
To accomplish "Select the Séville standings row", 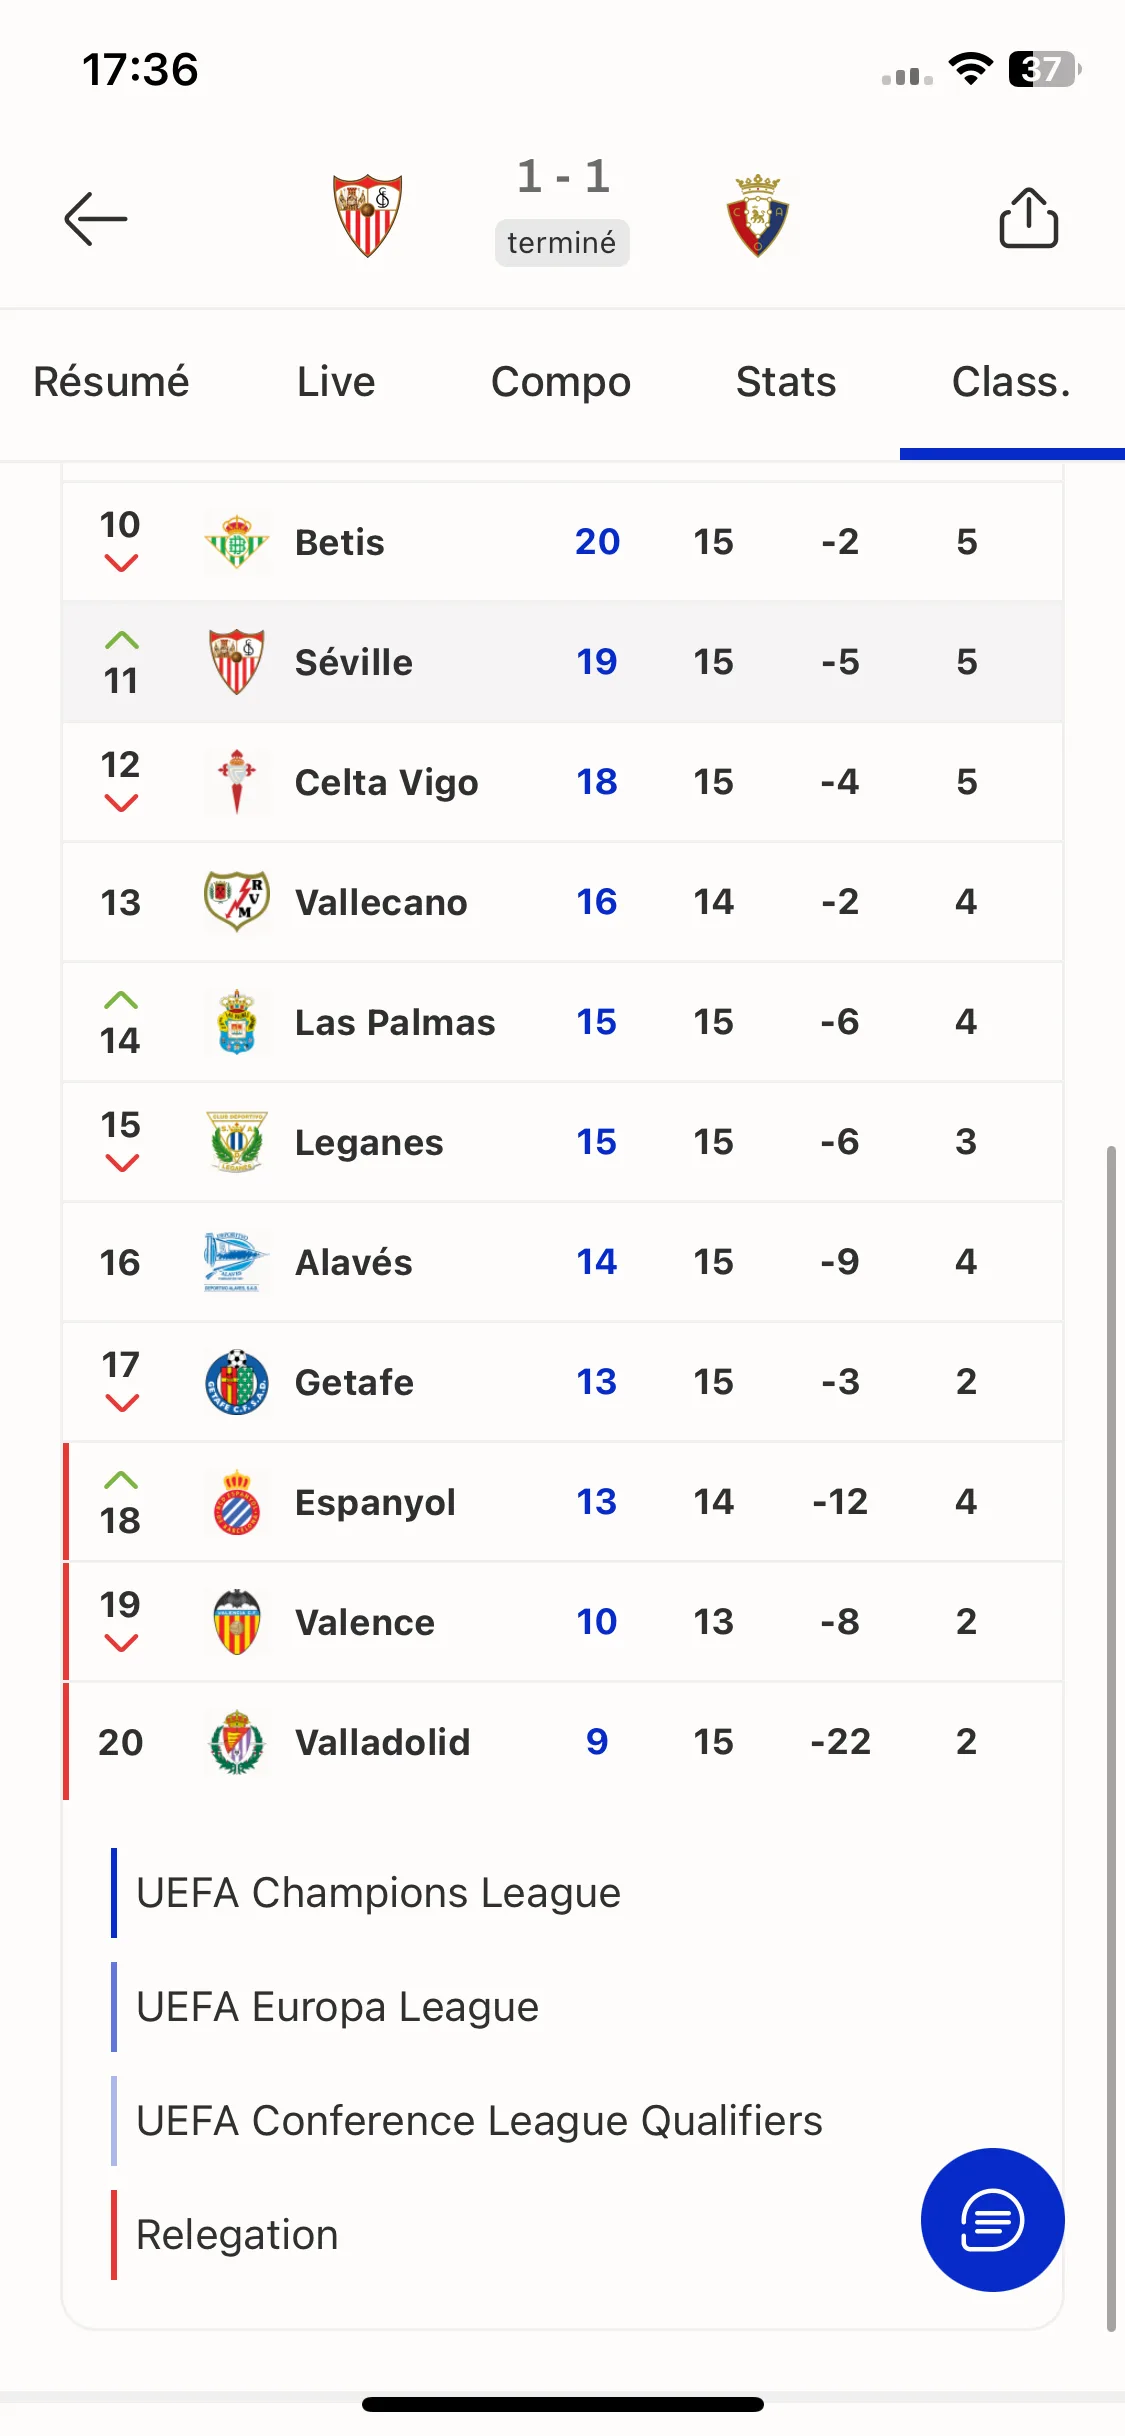I will [x=562, y=662].
